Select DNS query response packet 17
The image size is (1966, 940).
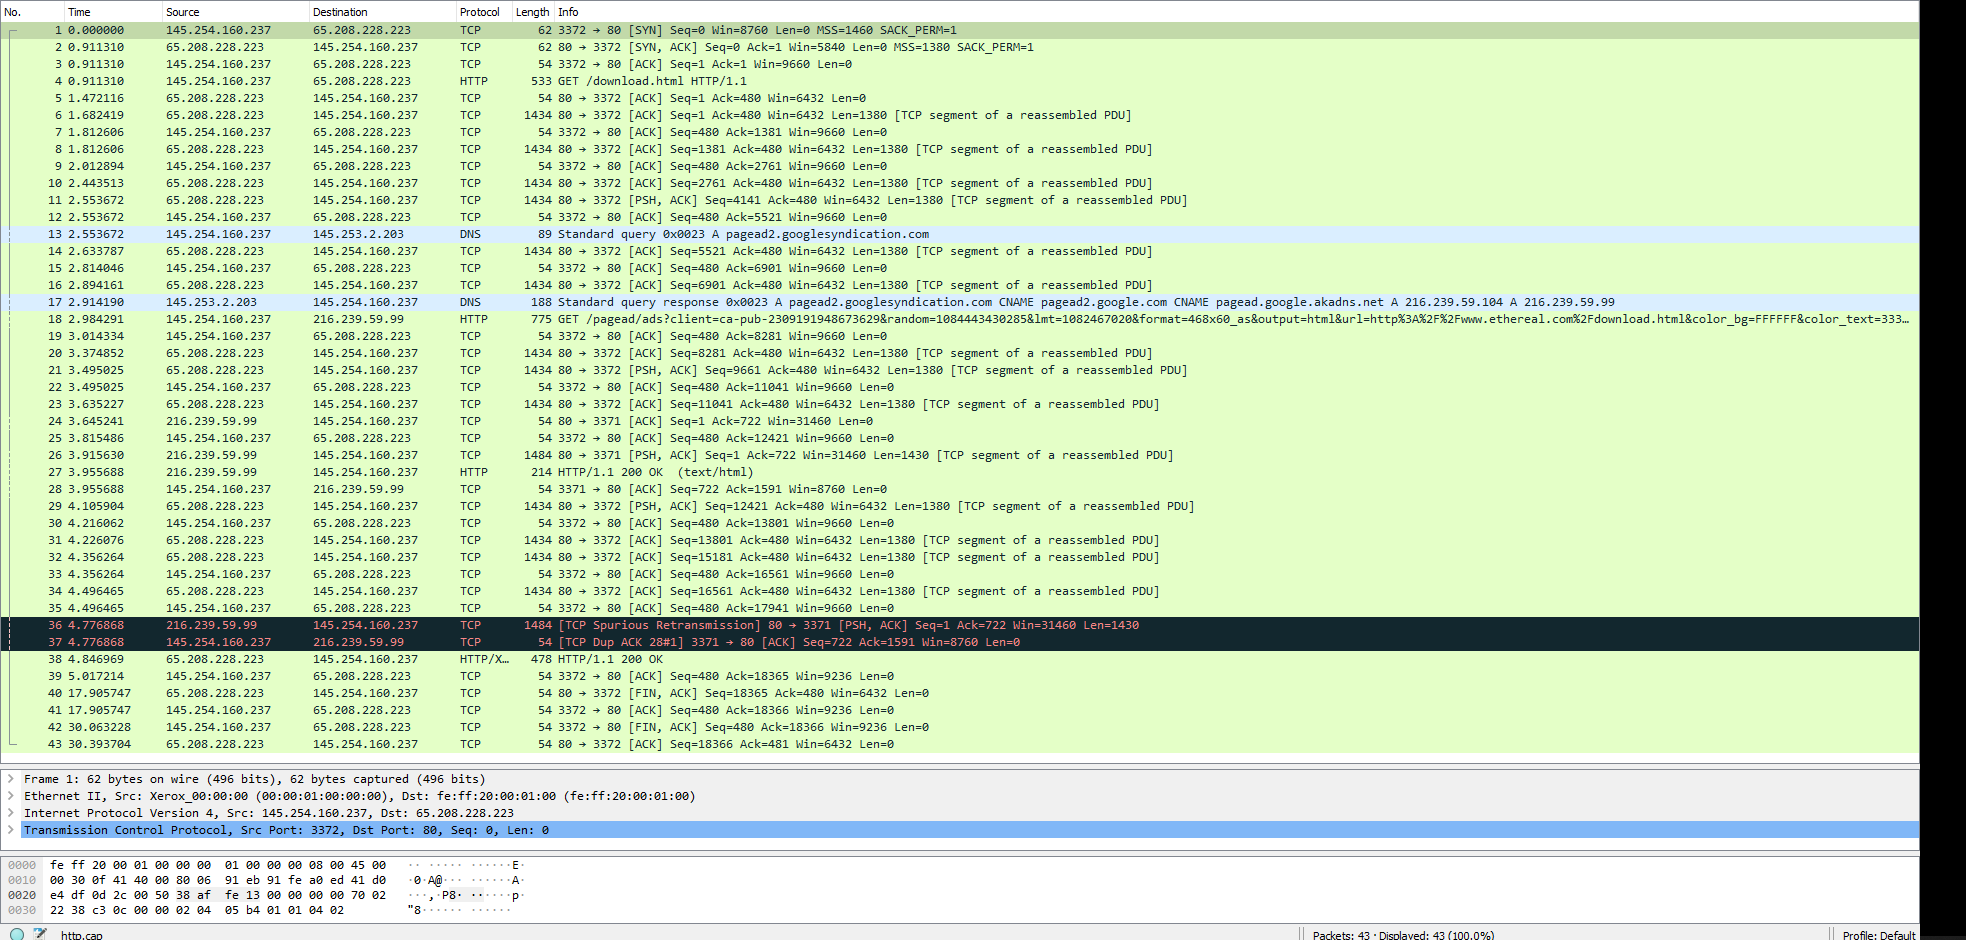960,302
